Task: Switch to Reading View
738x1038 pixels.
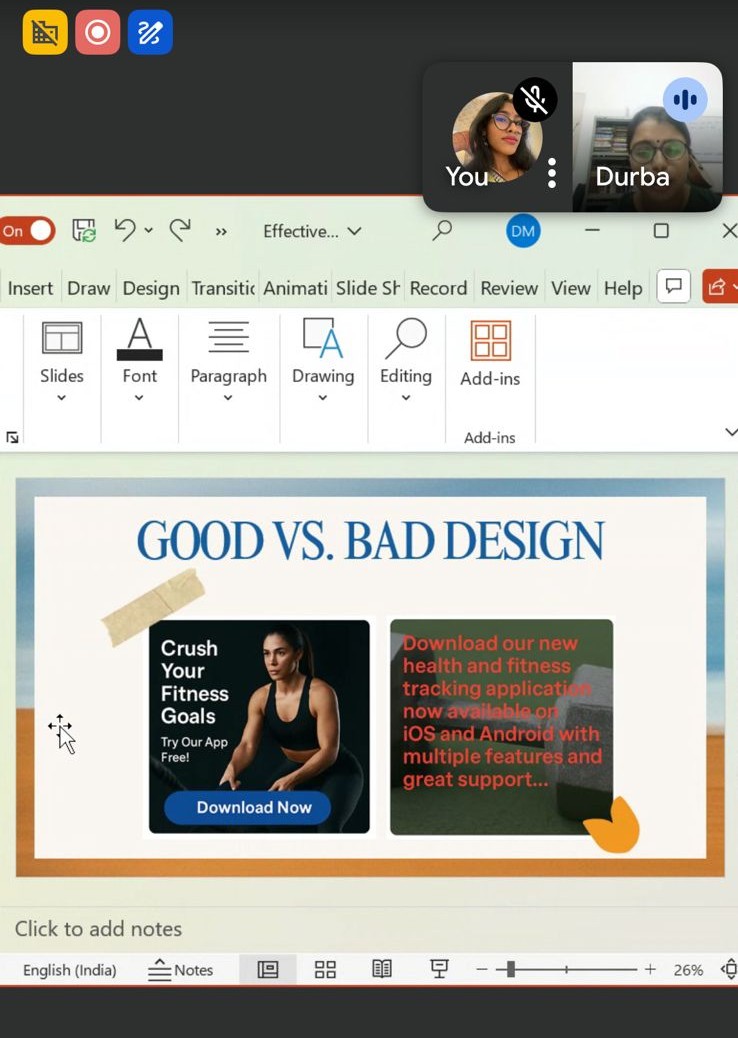Action: tap(382, 969)
